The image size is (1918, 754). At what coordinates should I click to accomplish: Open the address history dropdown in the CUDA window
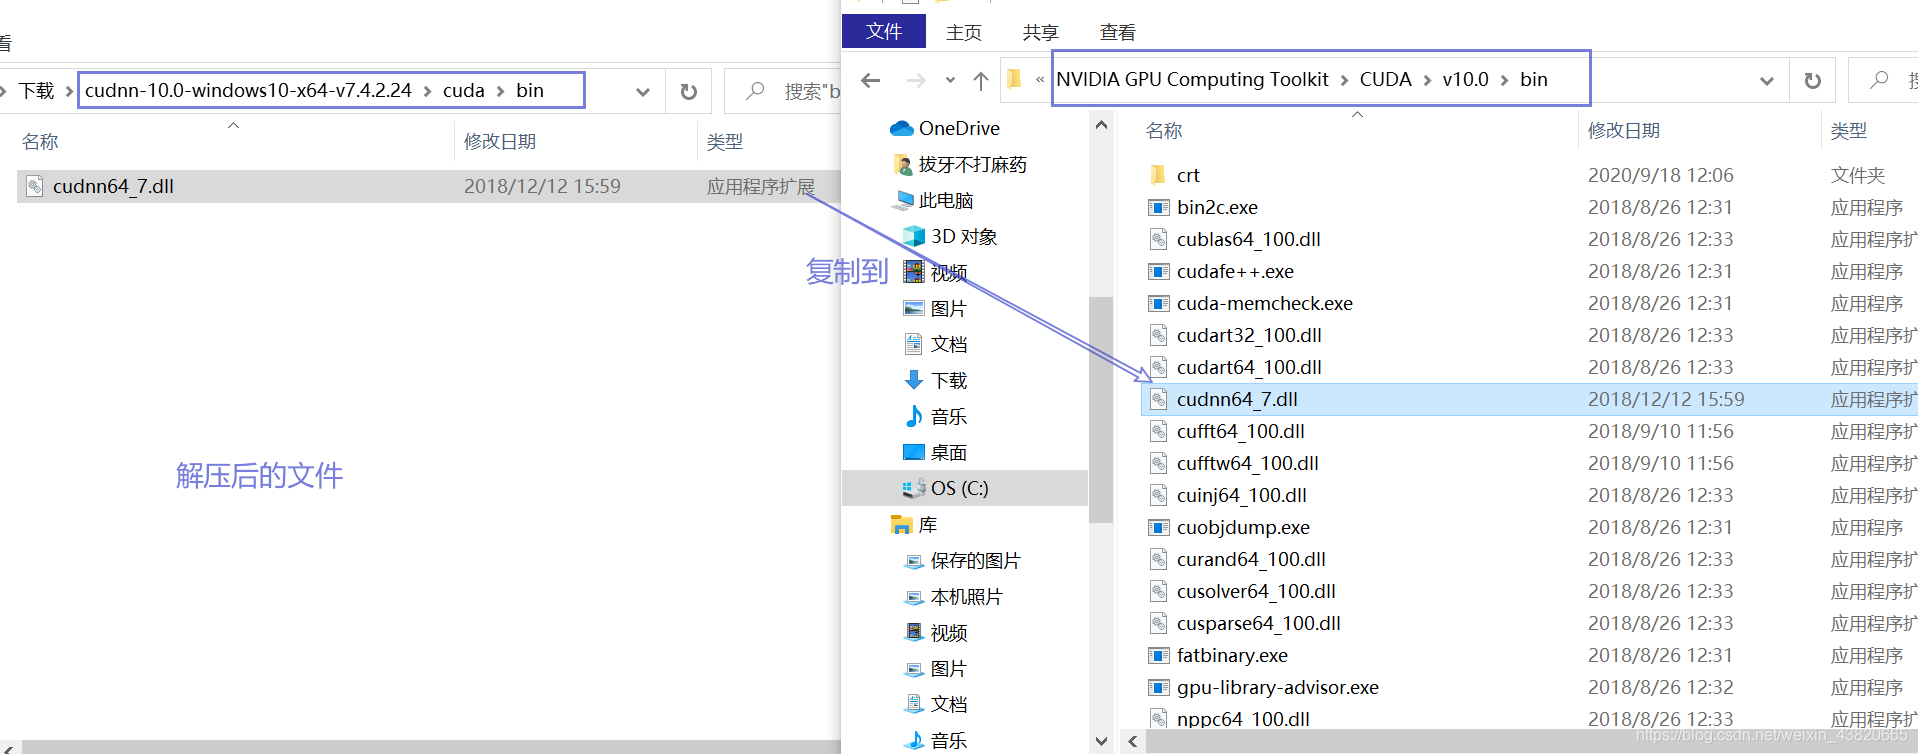click(x=1767, y=80)
